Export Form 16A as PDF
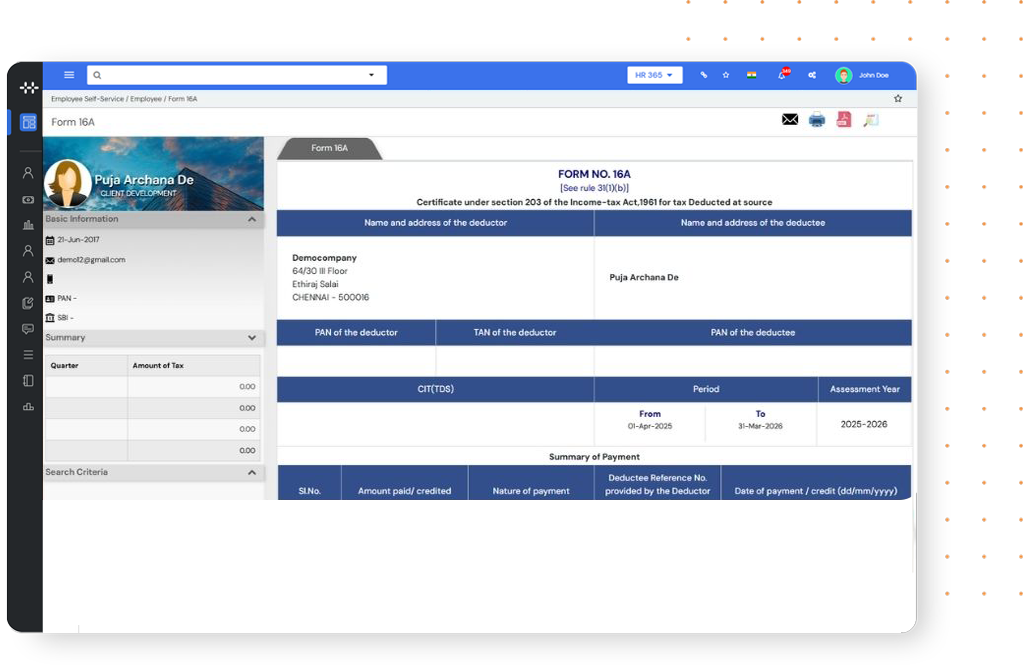1024x671 pixels. coord(844,120)
